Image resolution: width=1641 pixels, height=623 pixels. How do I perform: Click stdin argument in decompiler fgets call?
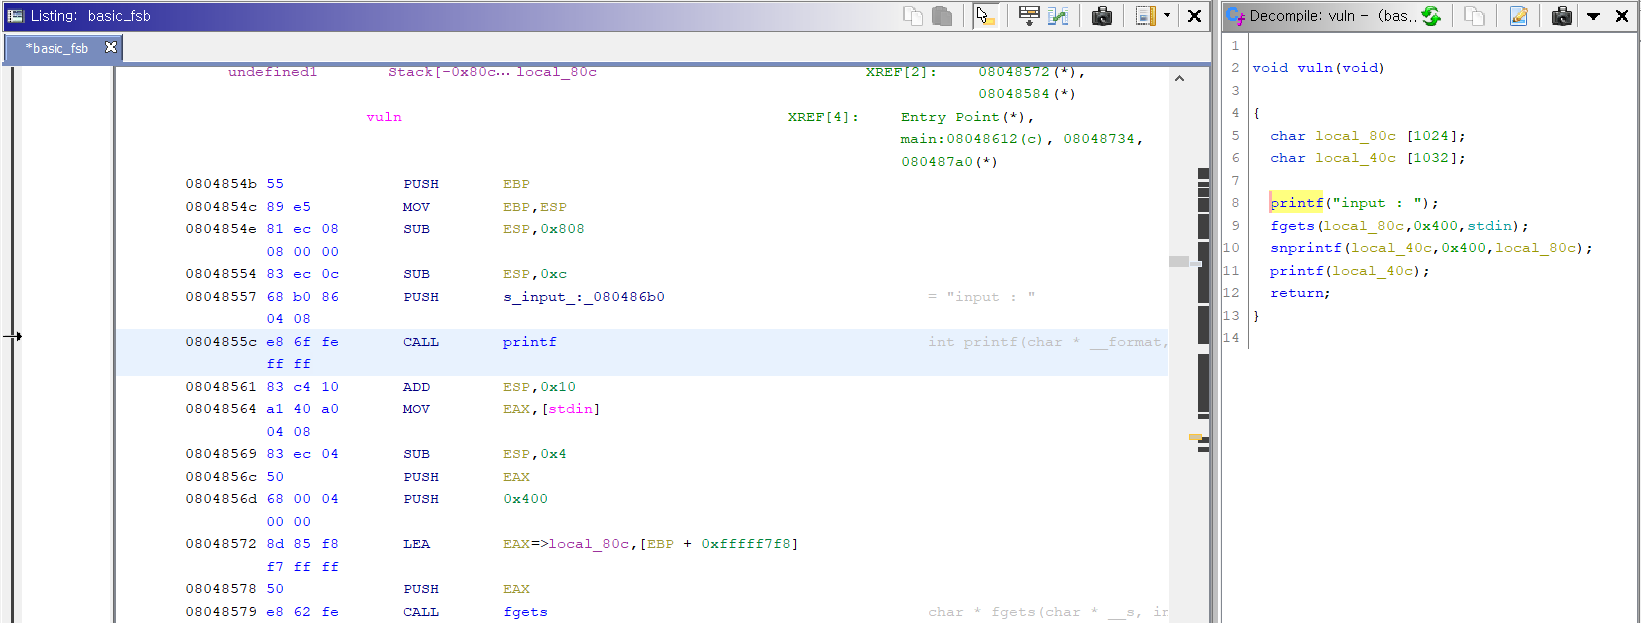tap(1490, 226)
